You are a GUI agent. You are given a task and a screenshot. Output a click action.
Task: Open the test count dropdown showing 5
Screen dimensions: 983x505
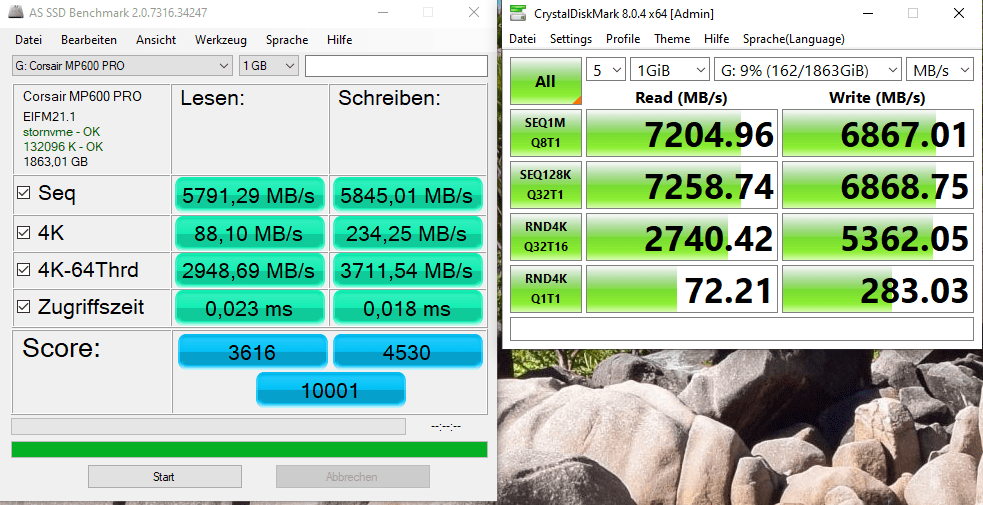coord(606,71)
